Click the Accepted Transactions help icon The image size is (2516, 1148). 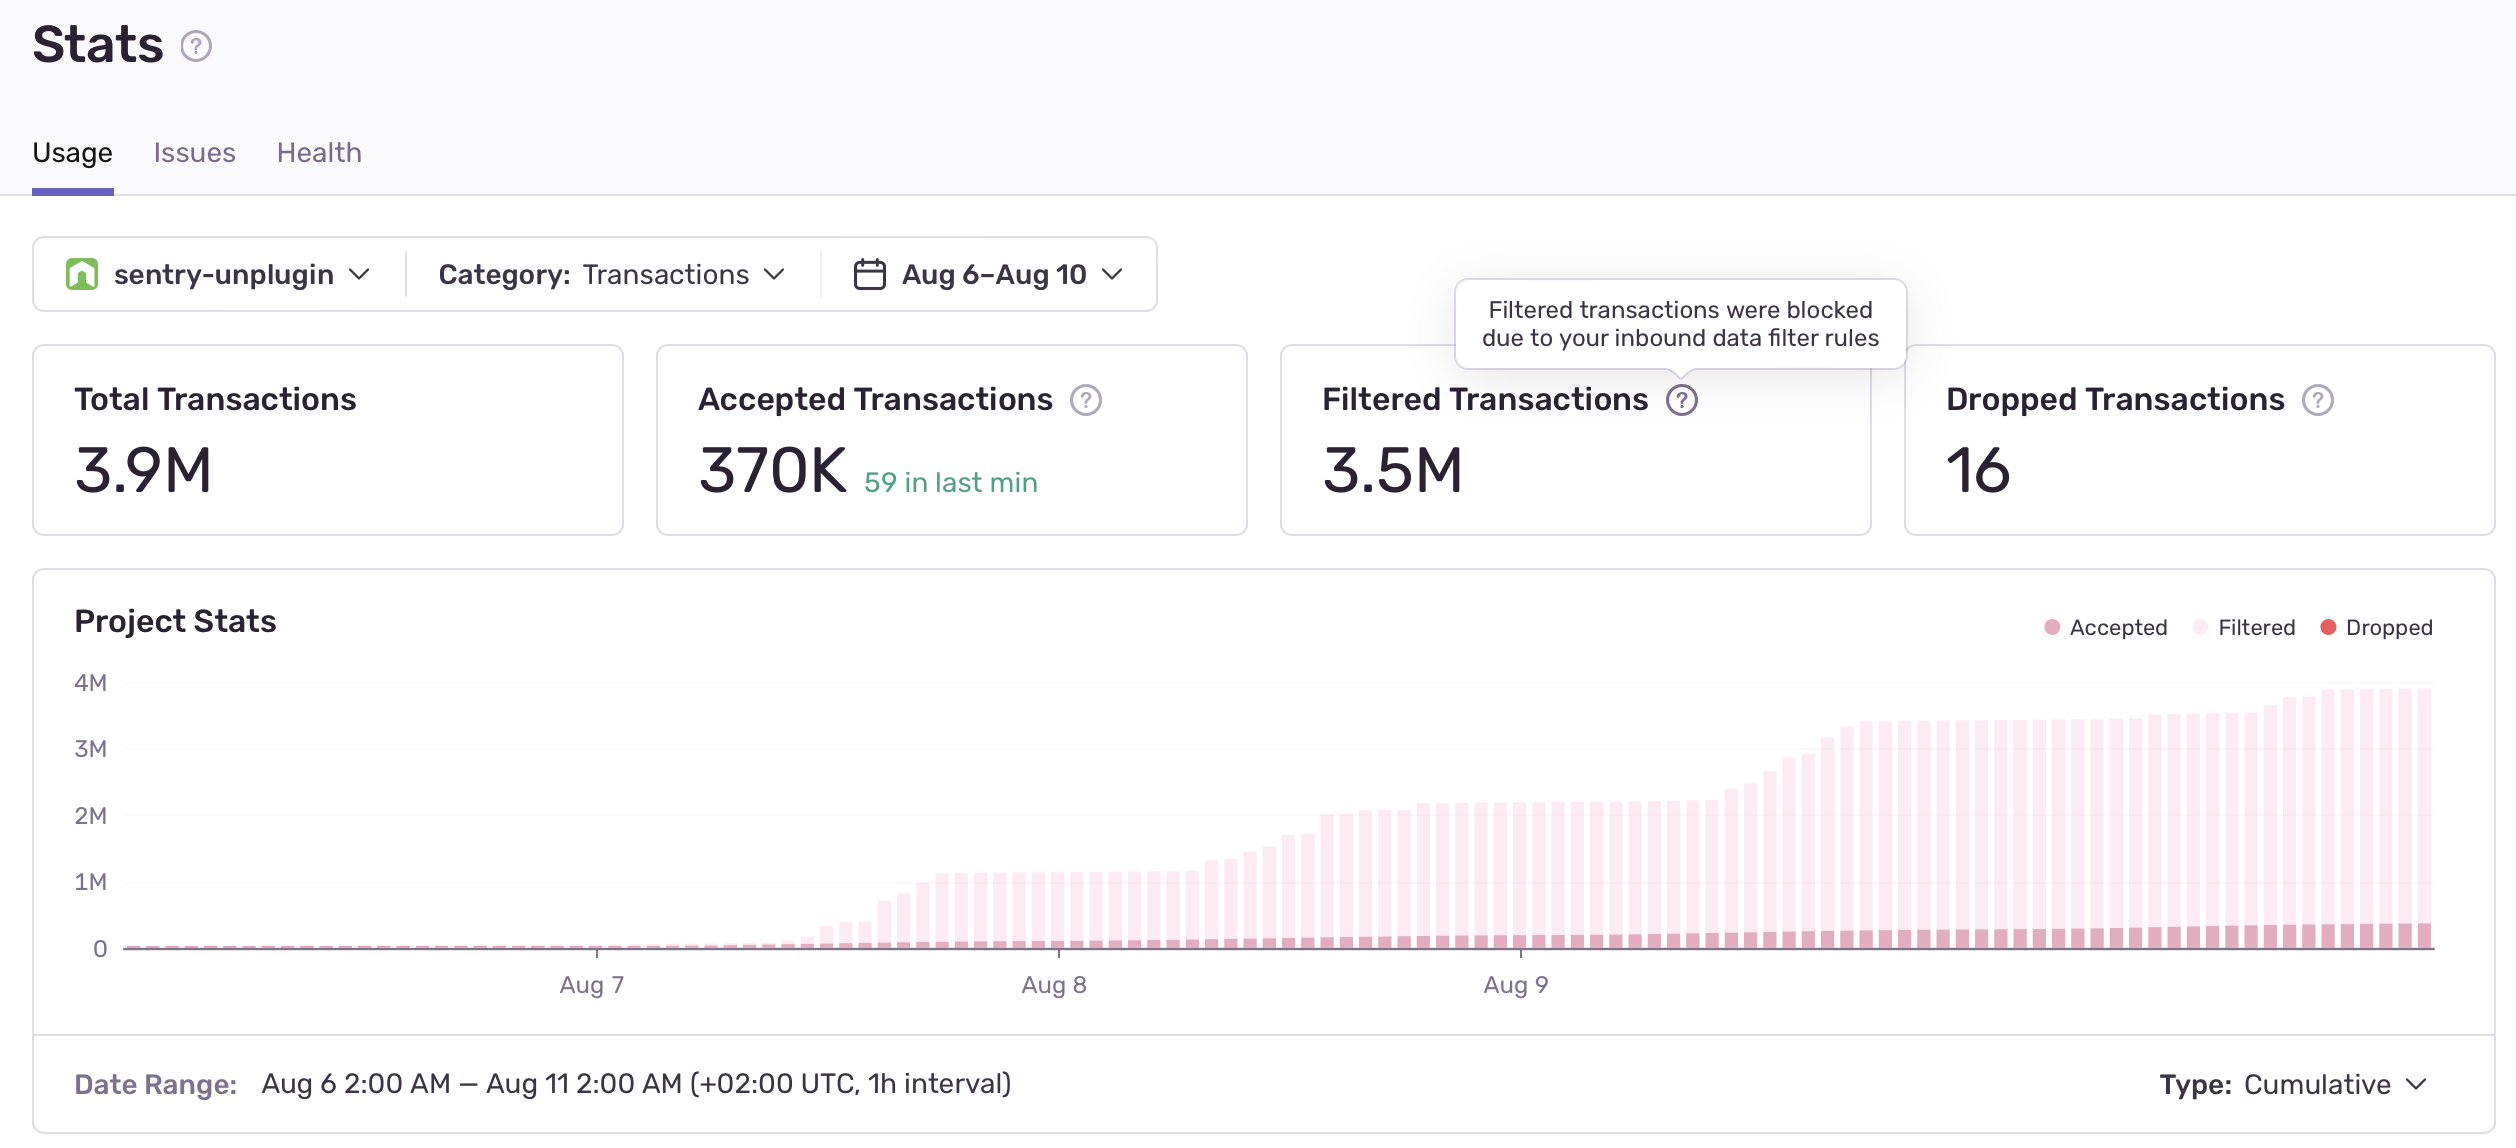1086,400
